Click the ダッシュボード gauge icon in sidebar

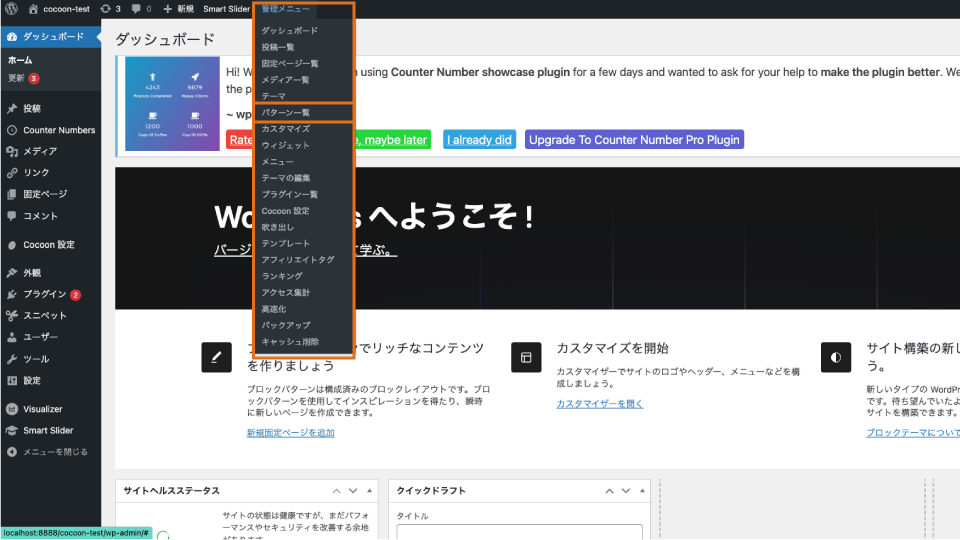point(12,37)
